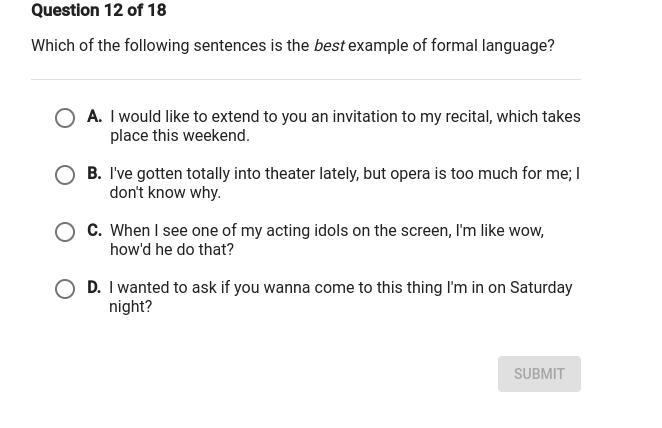Click the bold letter 'A.' label

(x=95, y=117)
